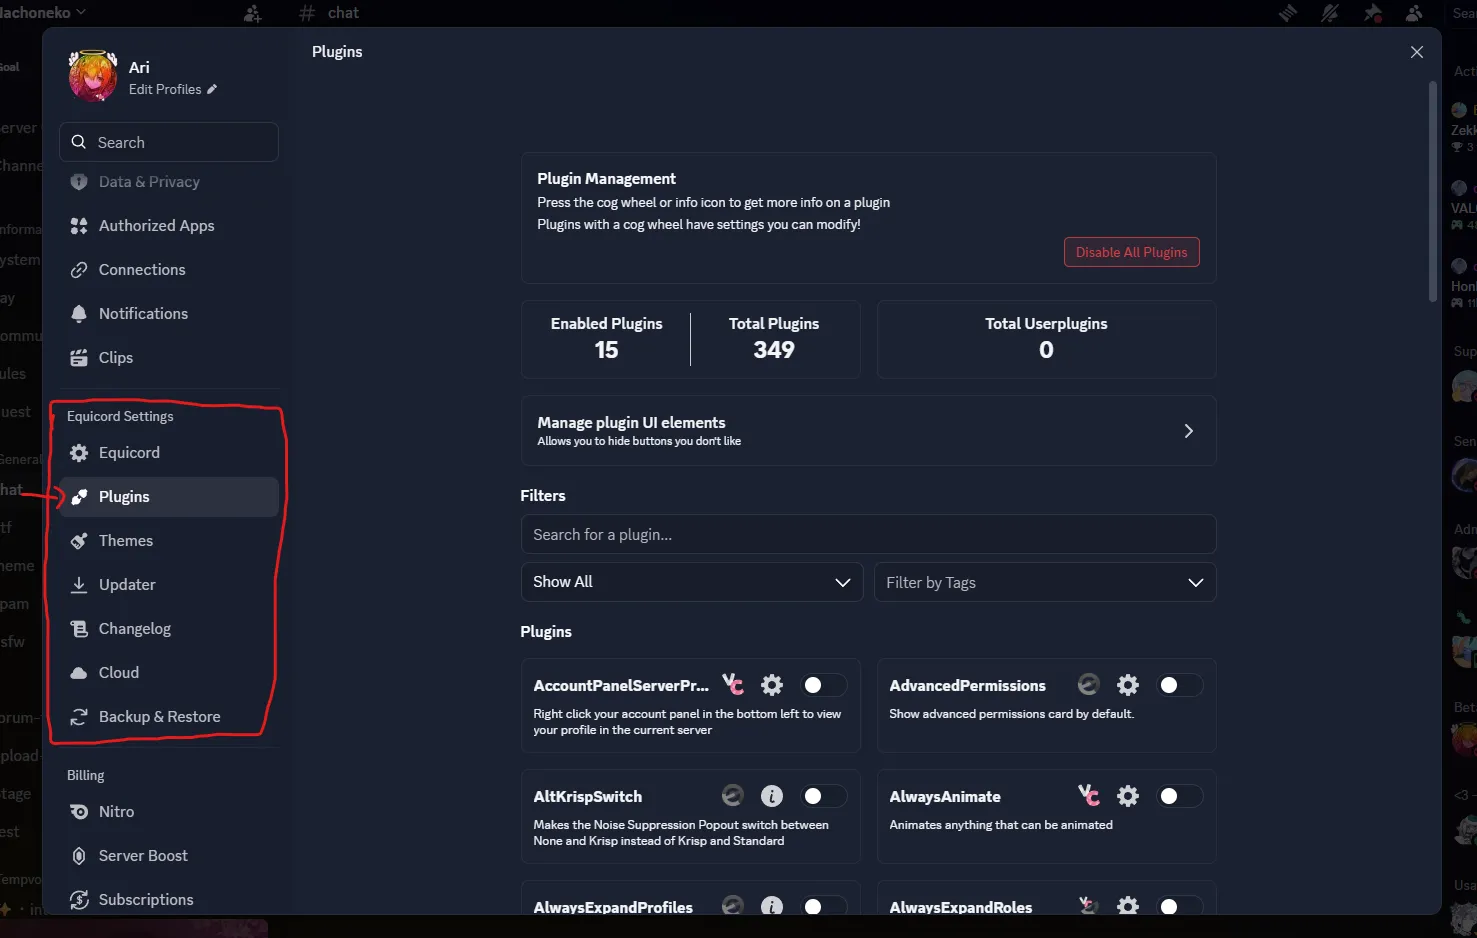Click Equicord source icon on AdvancedPermissions
1477x938 pixels.
[x=1089, y=685]
